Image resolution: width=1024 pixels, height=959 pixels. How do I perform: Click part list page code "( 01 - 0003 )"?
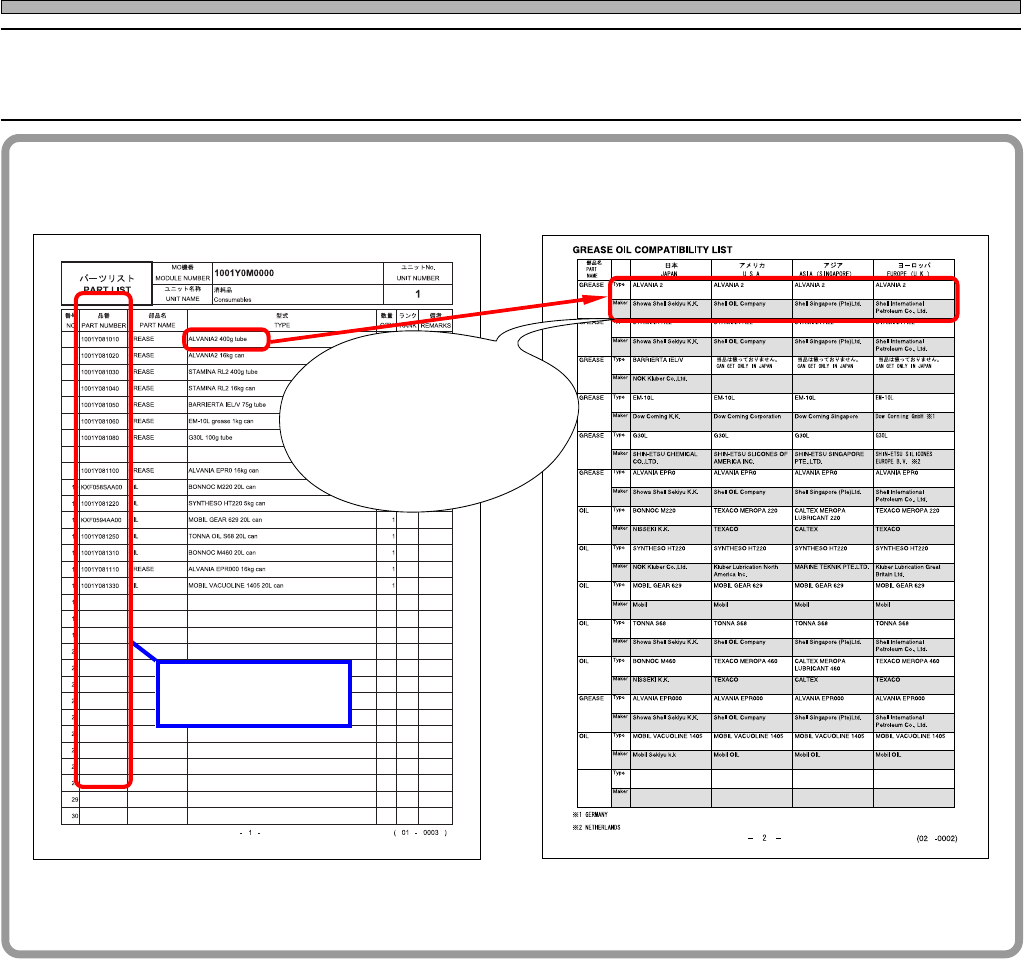point(421,834)
